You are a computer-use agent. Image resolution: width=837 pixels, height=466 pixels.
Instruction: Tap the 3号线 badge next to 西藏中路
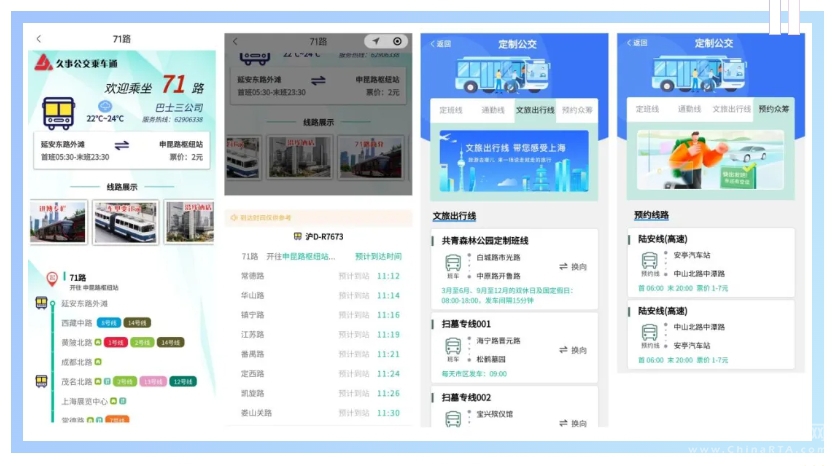(109, 323)
